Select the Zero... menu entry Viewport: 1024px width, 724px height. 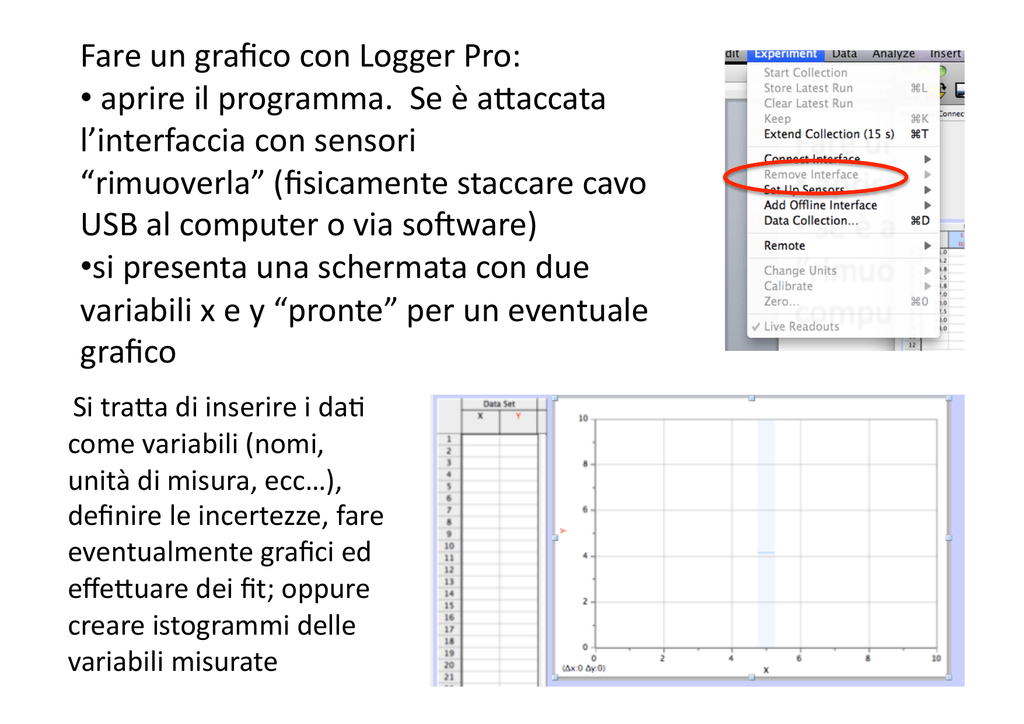point(781,302)
